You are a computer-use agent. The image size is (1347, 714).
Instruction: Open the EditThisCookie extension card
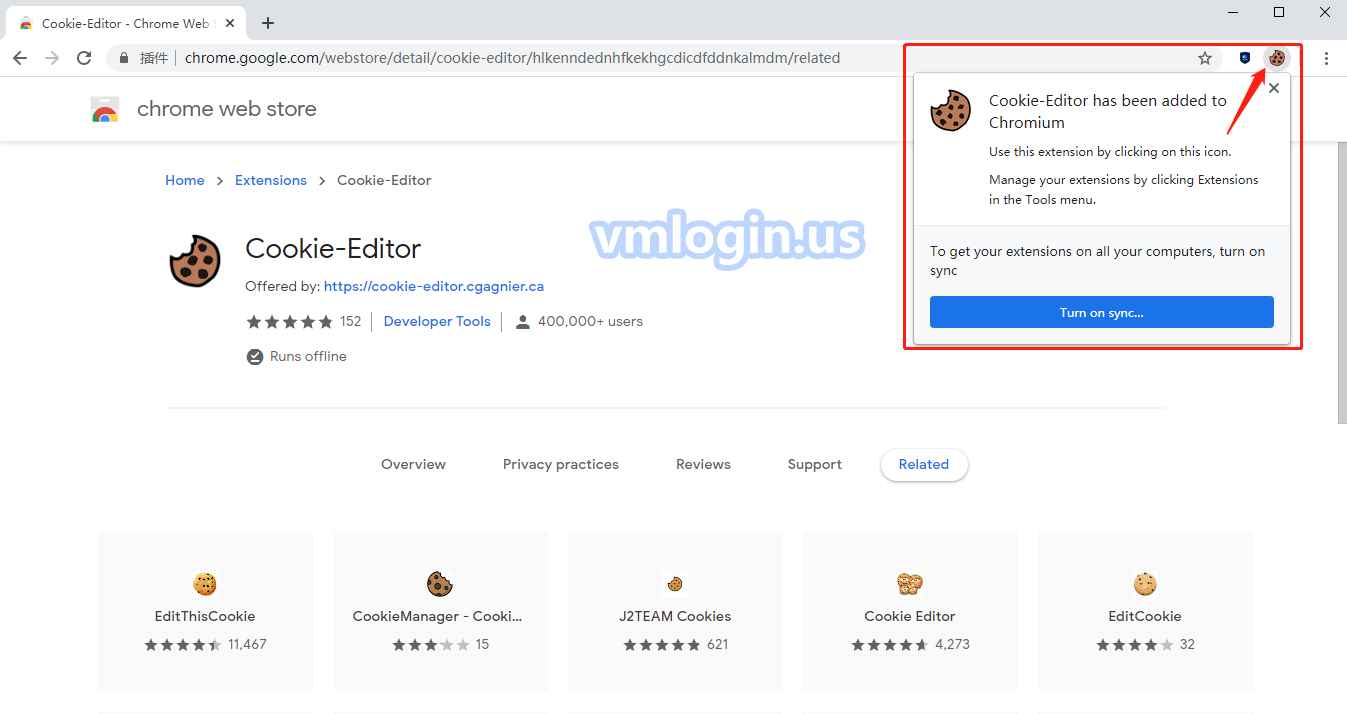[205, 610]
